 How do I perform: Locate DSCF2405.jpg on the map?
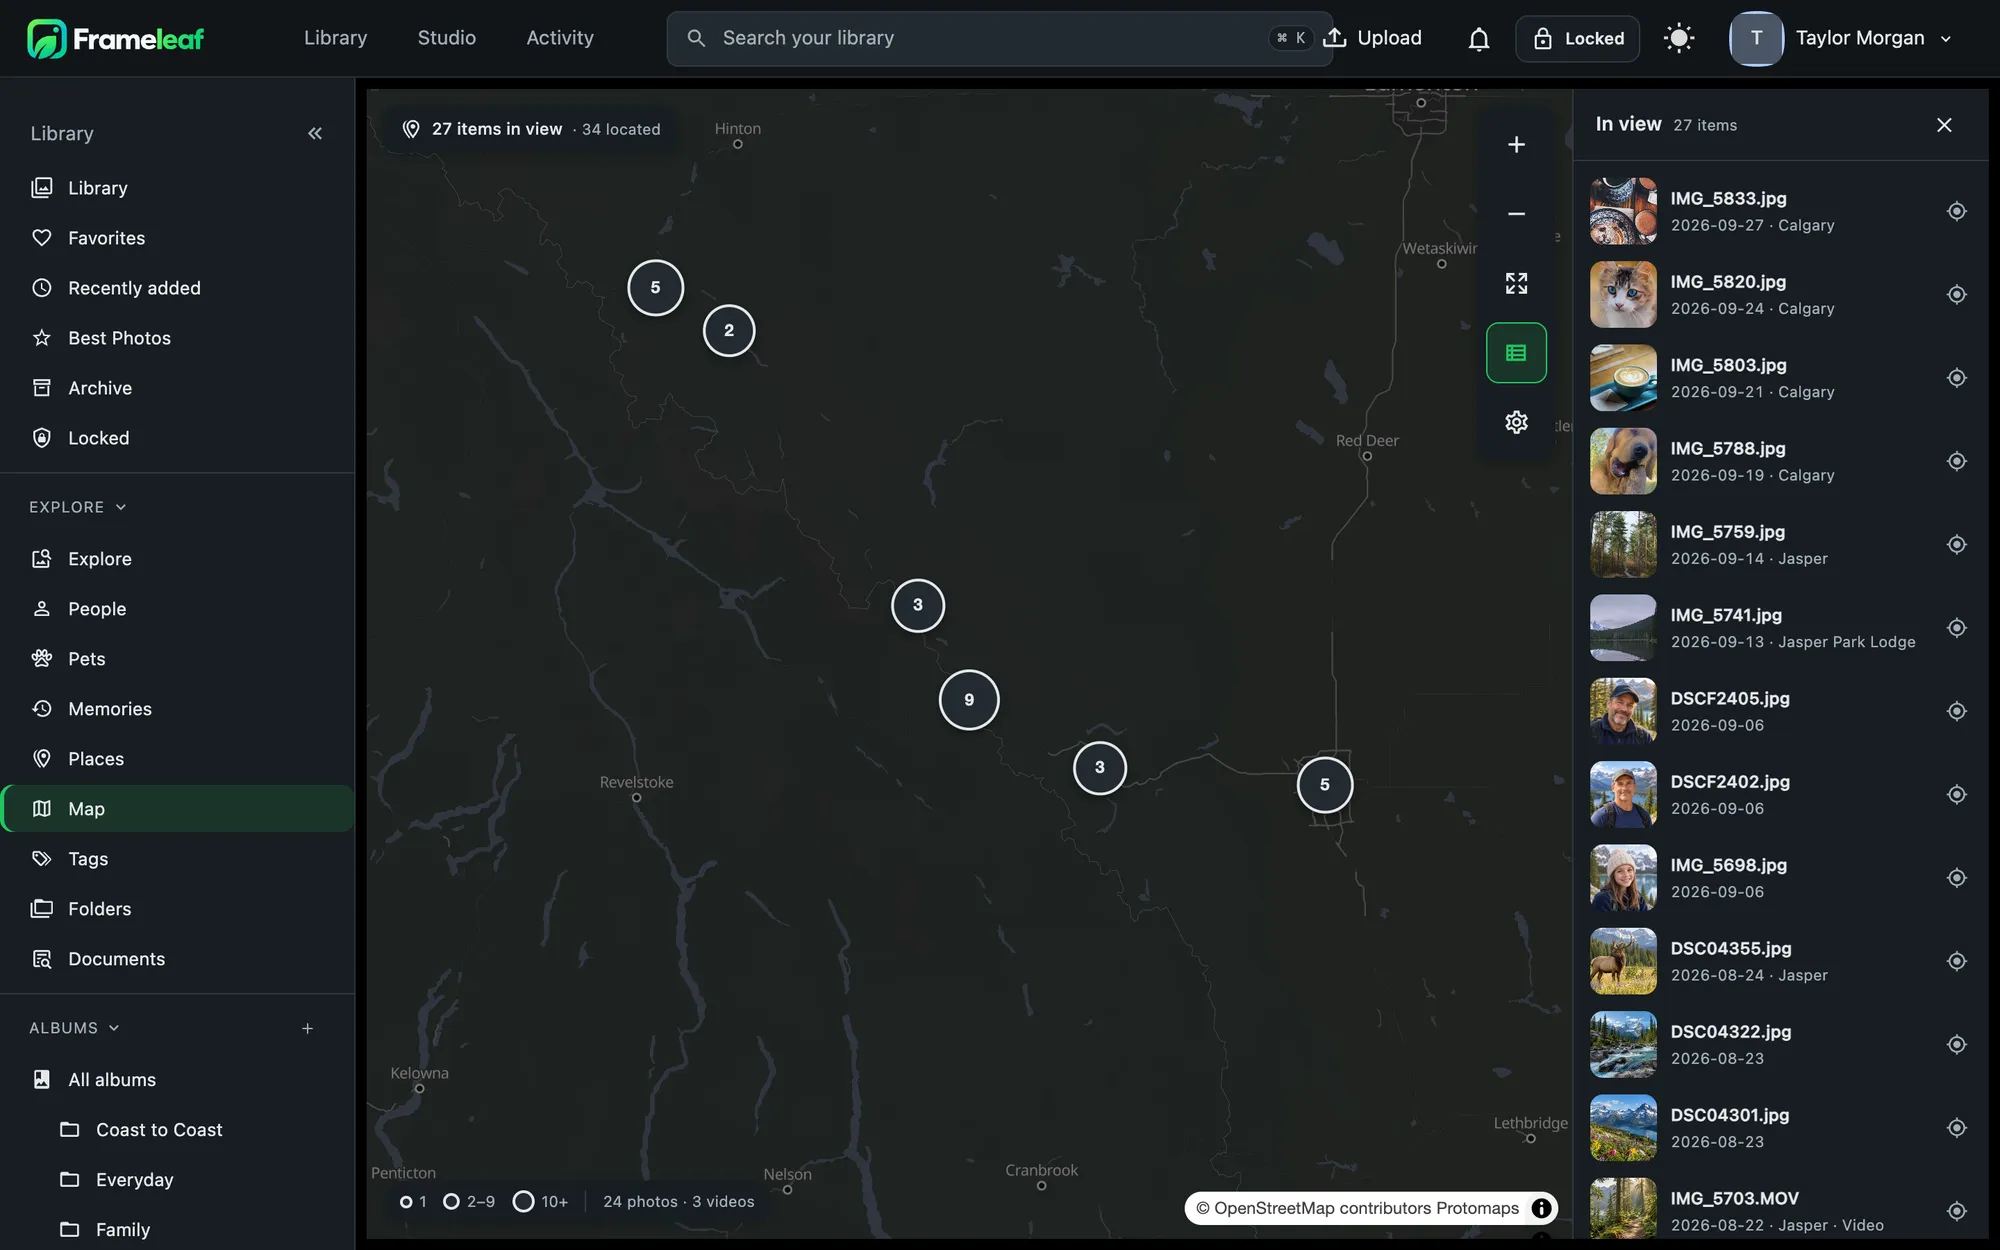[1956, 711]
